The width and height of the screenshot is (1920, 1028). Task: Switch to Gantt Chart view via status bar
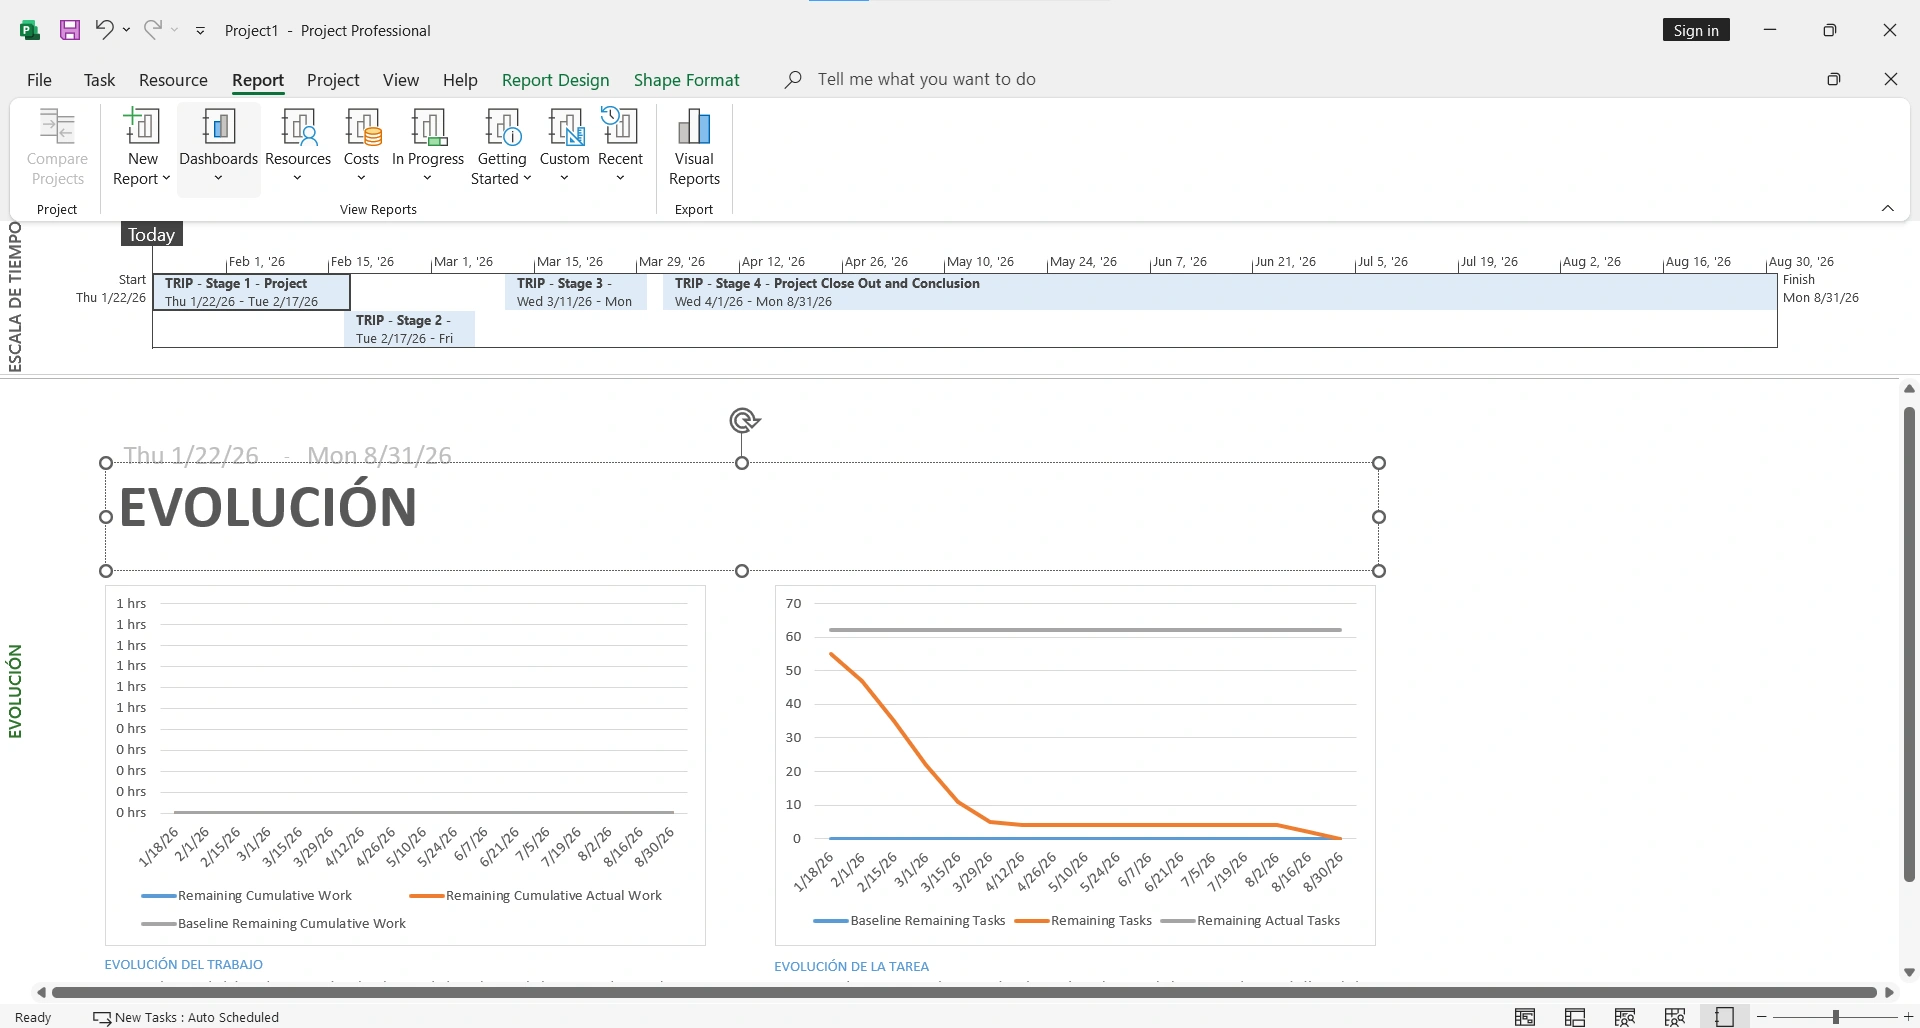click(1526, 1016)
